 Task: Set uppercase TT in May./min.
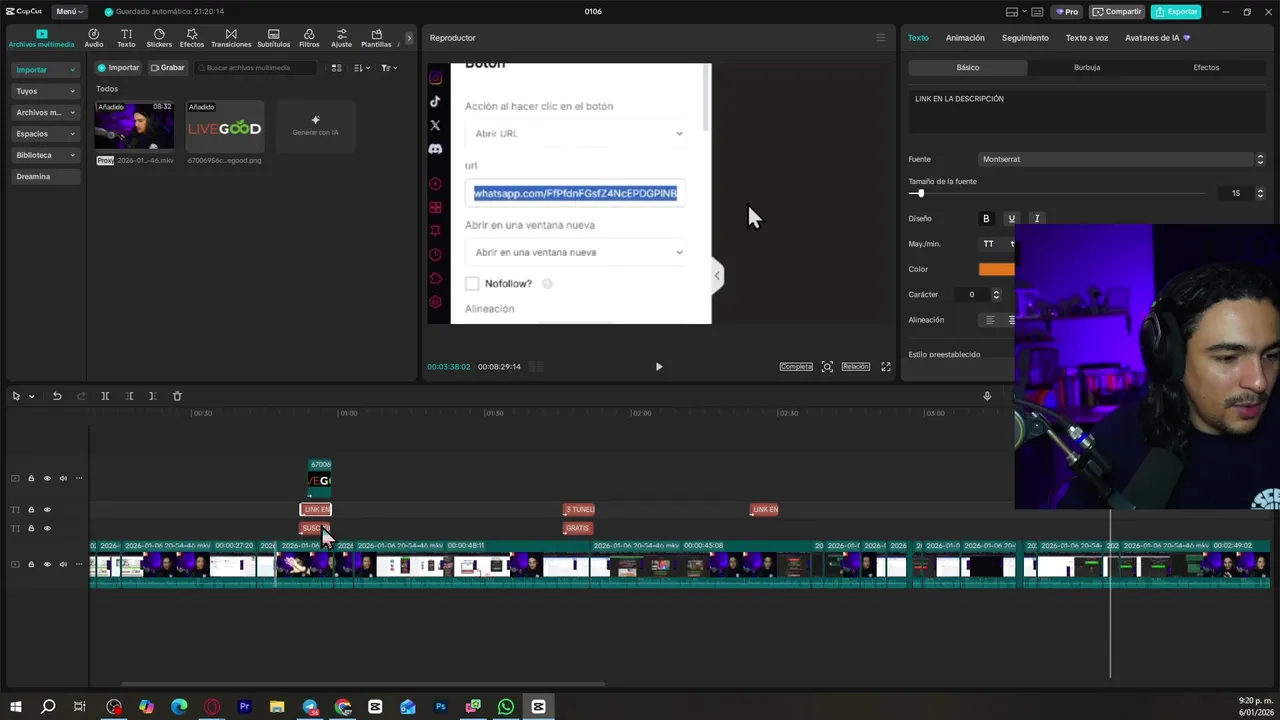tap(988, 244)
